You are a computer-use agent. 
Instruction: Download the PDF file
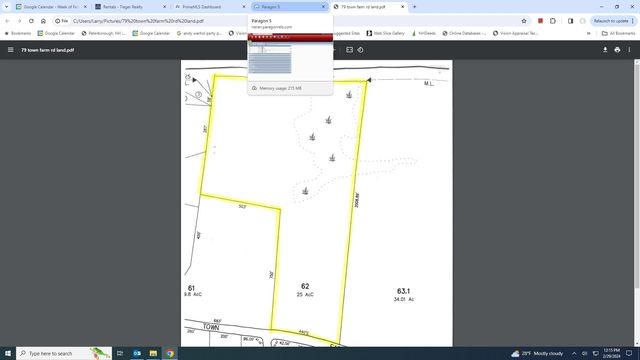(605, 50)
